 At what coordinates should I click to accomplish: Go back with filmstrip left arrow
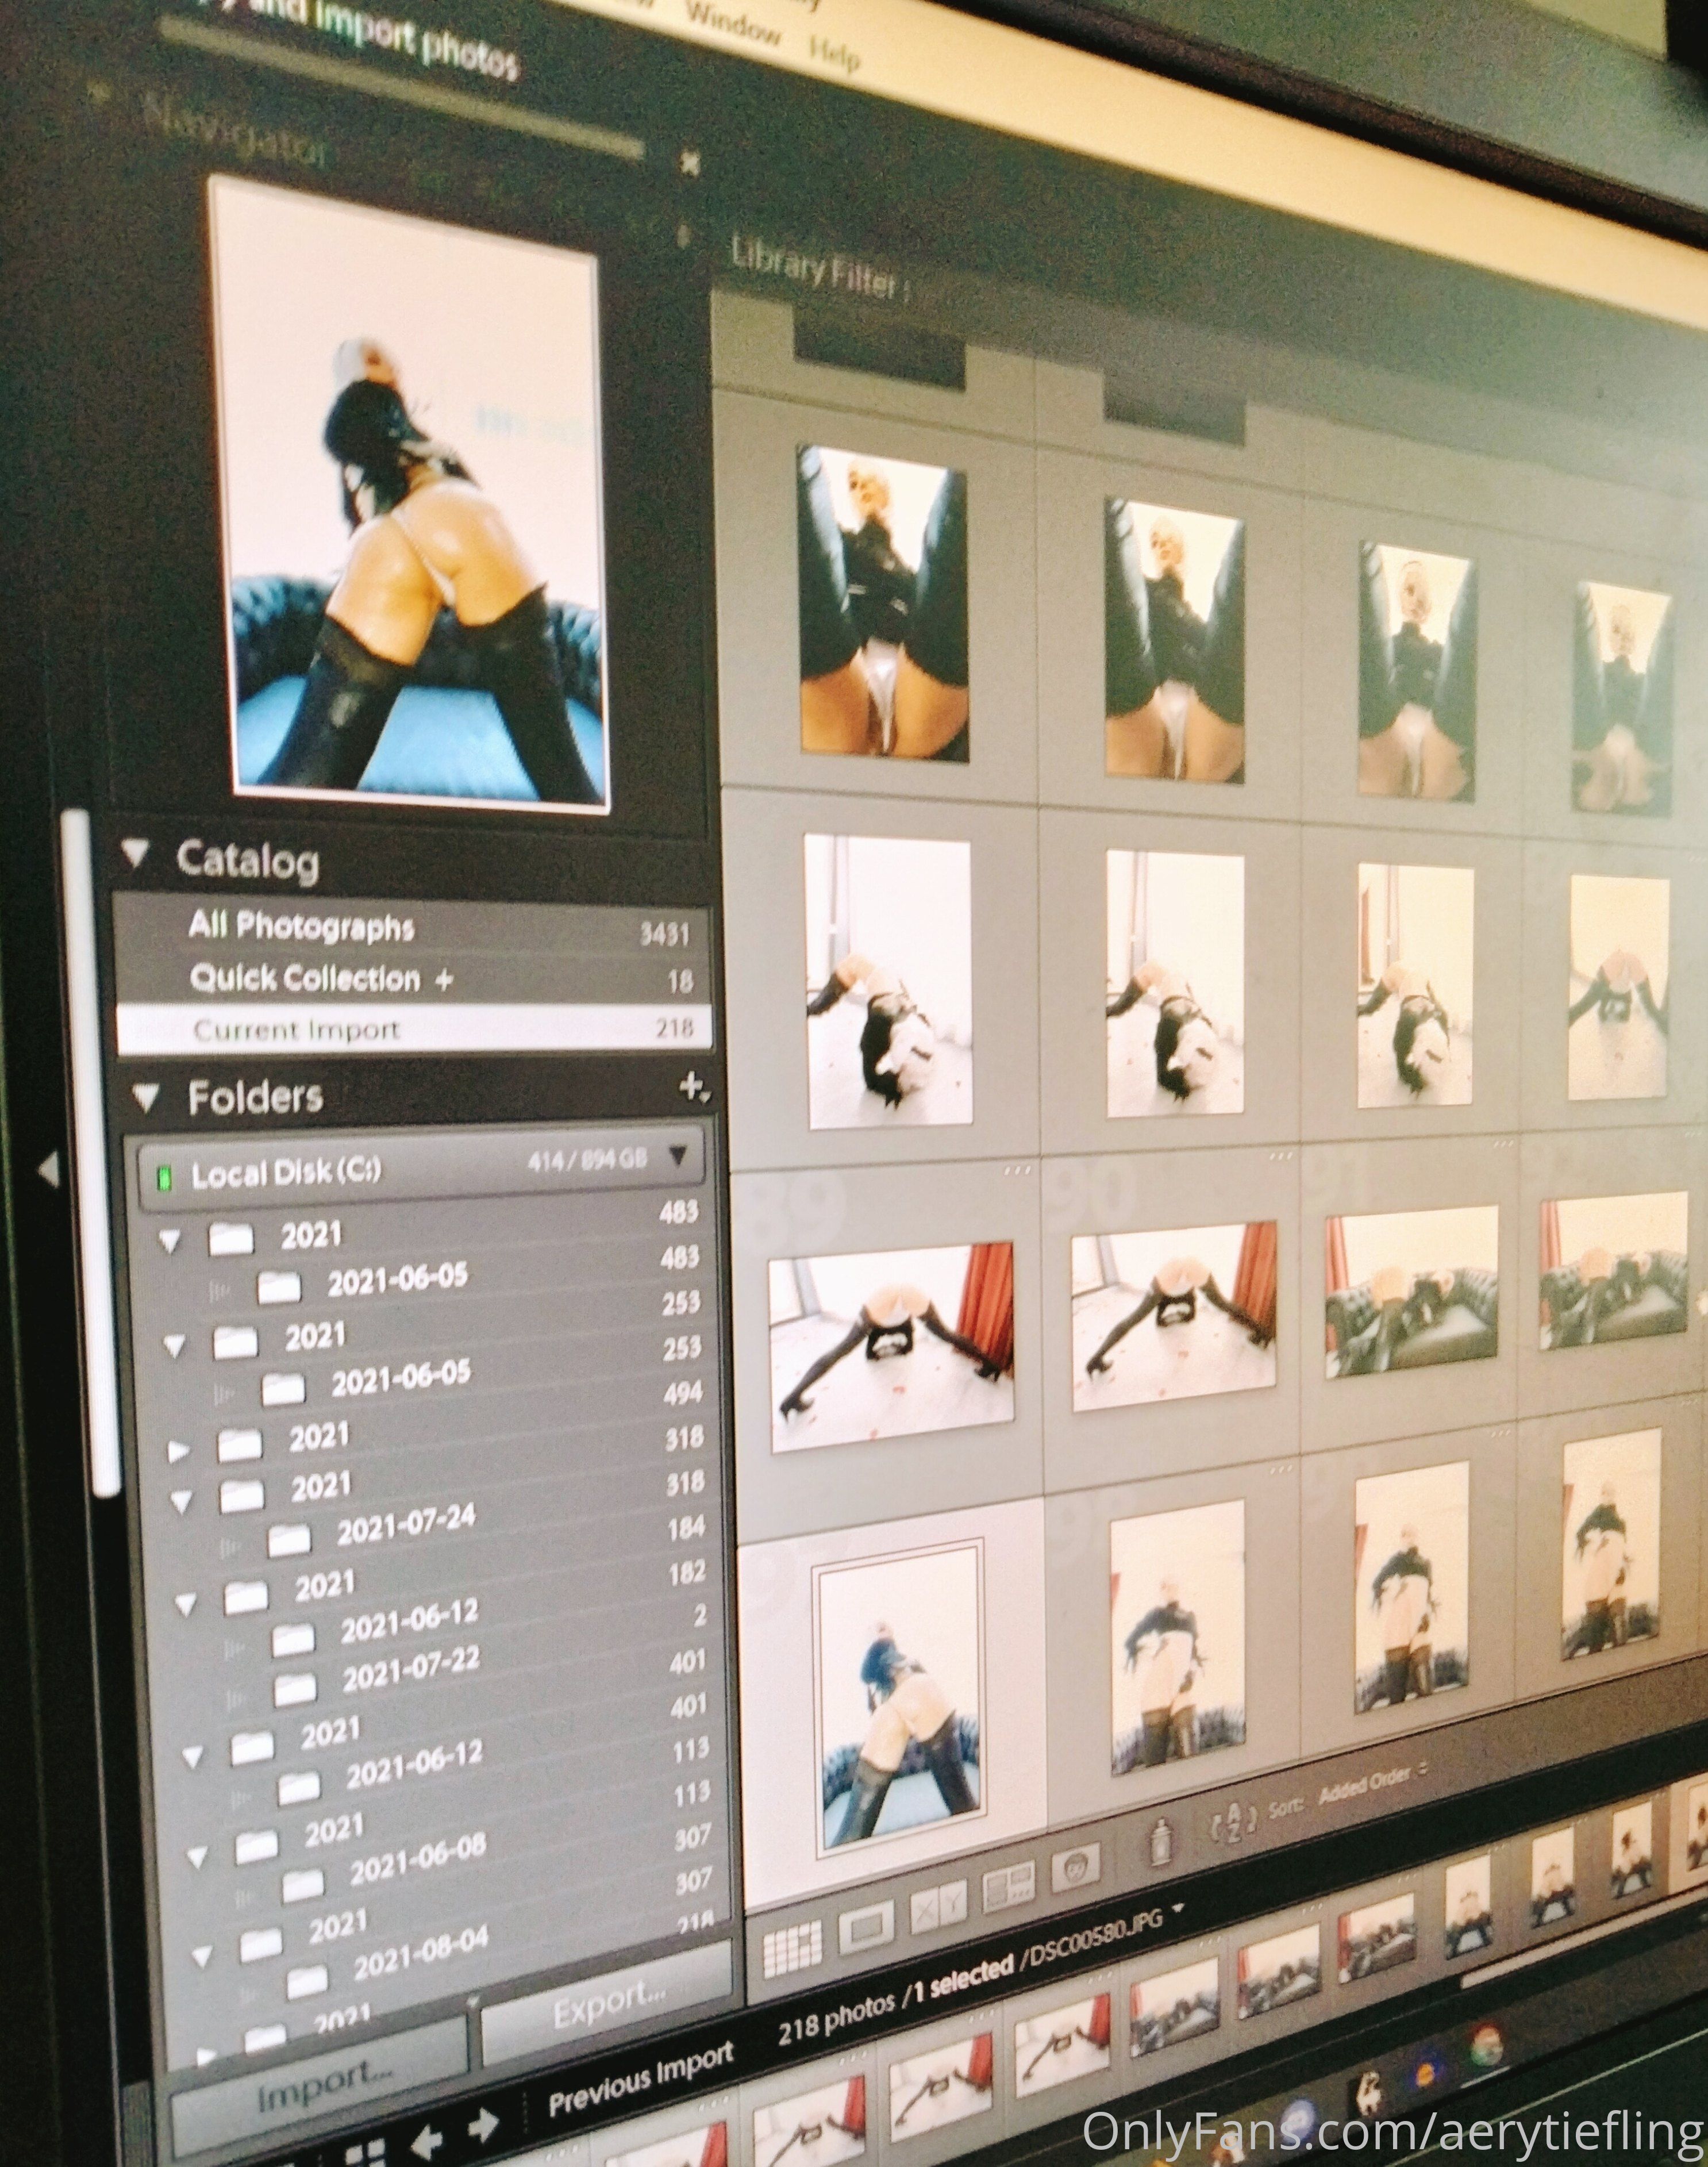coord(427,2142)
